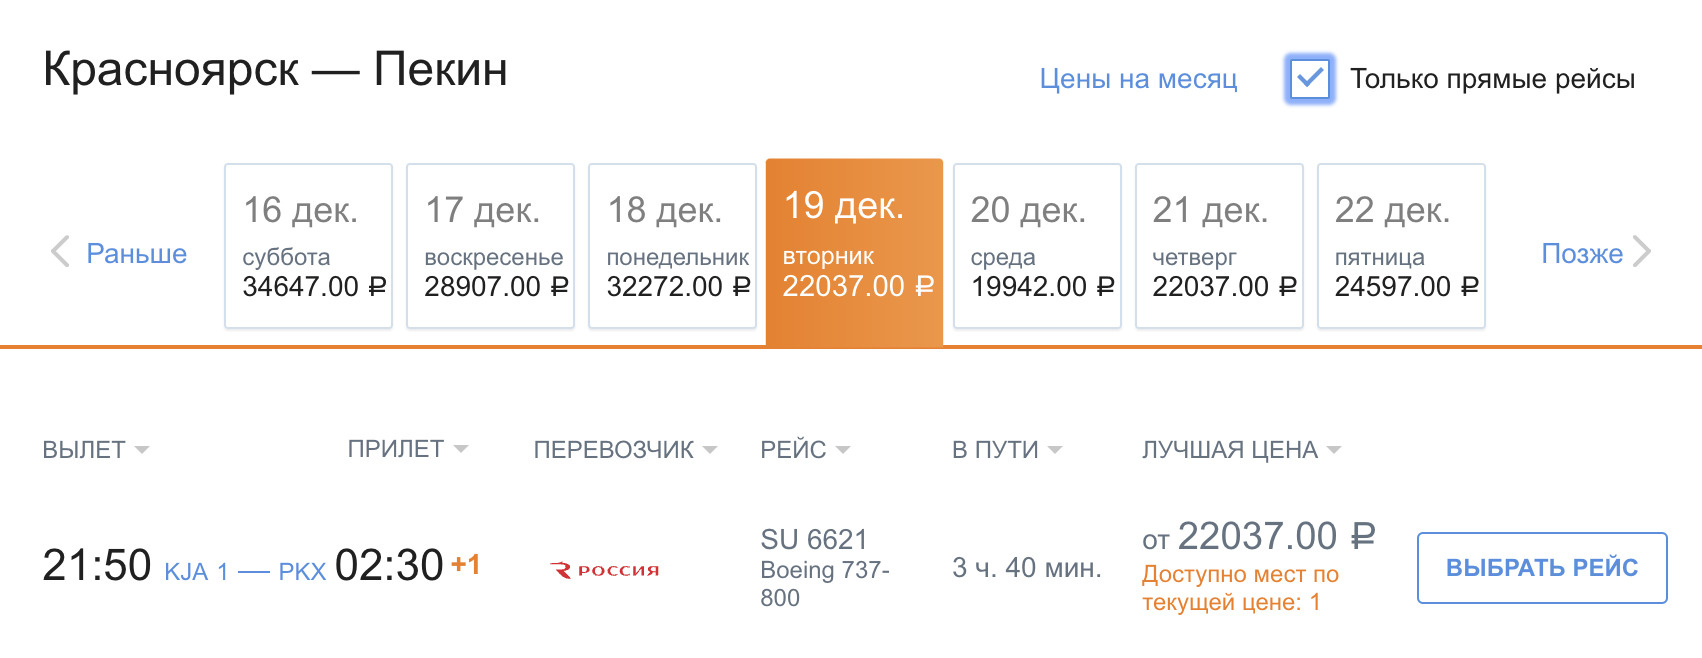Sort by В ПУТИ duration
Viewport: 1702px width, 658px height.
click(1007, 450)
